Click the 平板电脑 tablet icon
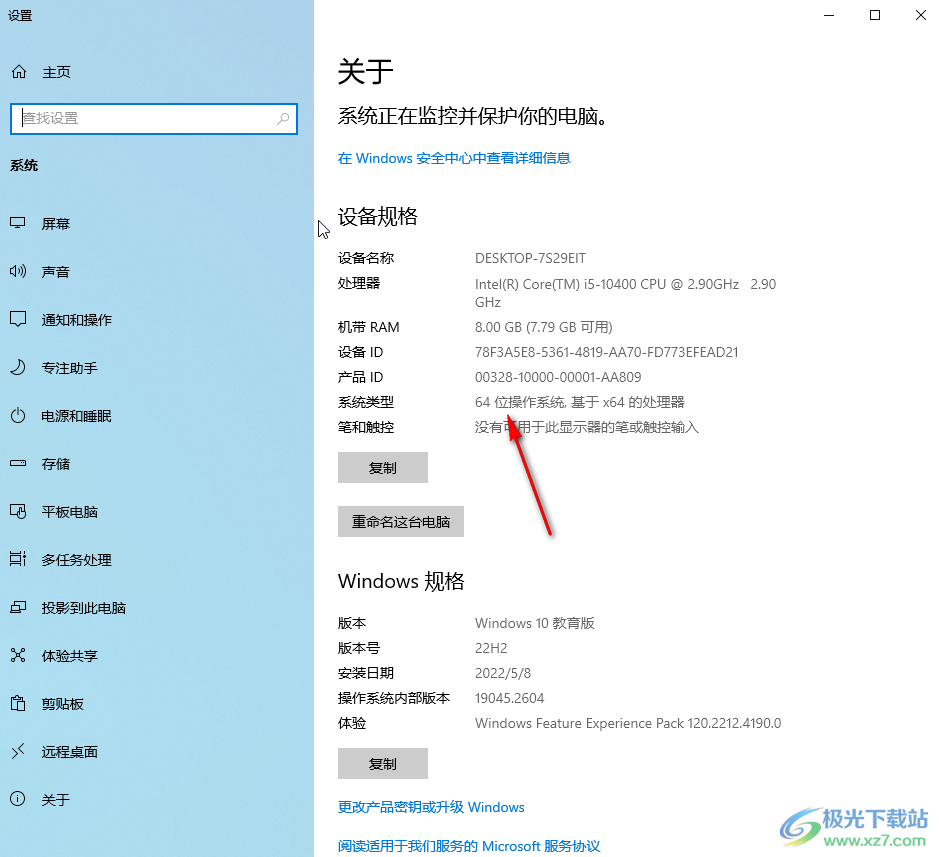939x857 pixels. pos(18,511)
